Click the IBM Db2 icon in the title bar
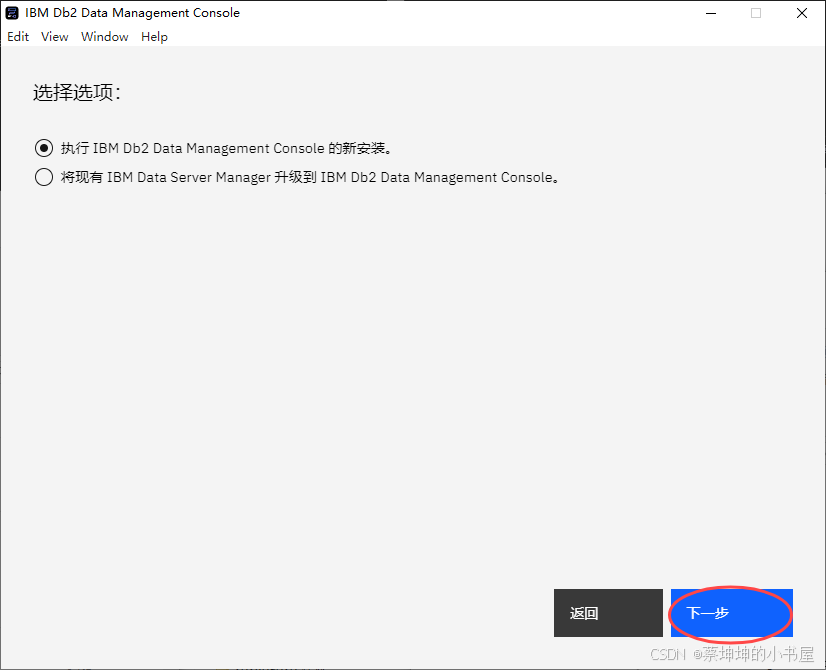 [11, 12]
